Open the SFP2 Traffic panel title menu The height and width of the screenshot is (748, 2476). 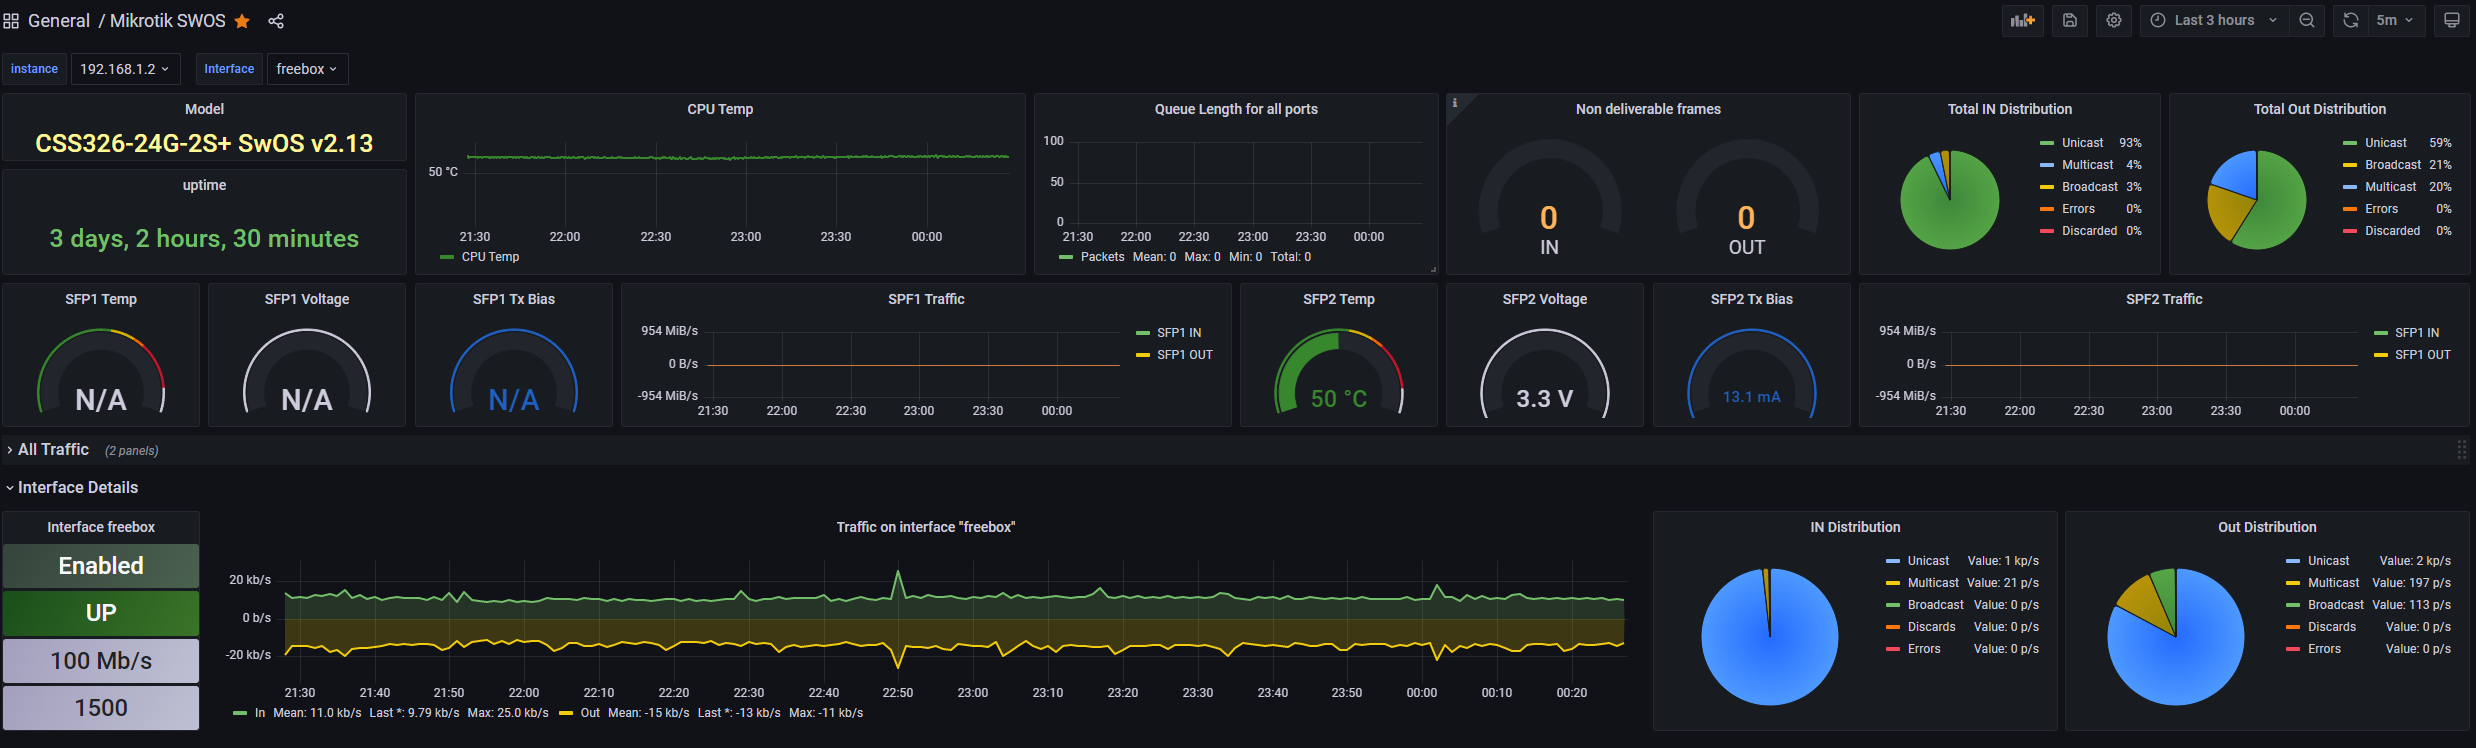tap(2164, 299)
